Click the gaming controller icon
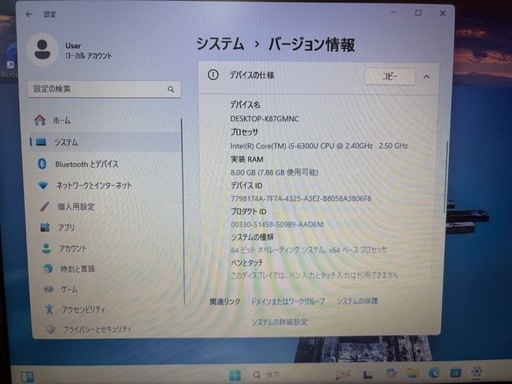Viewport: 512px width, 384px height. (x=49, y=289)
